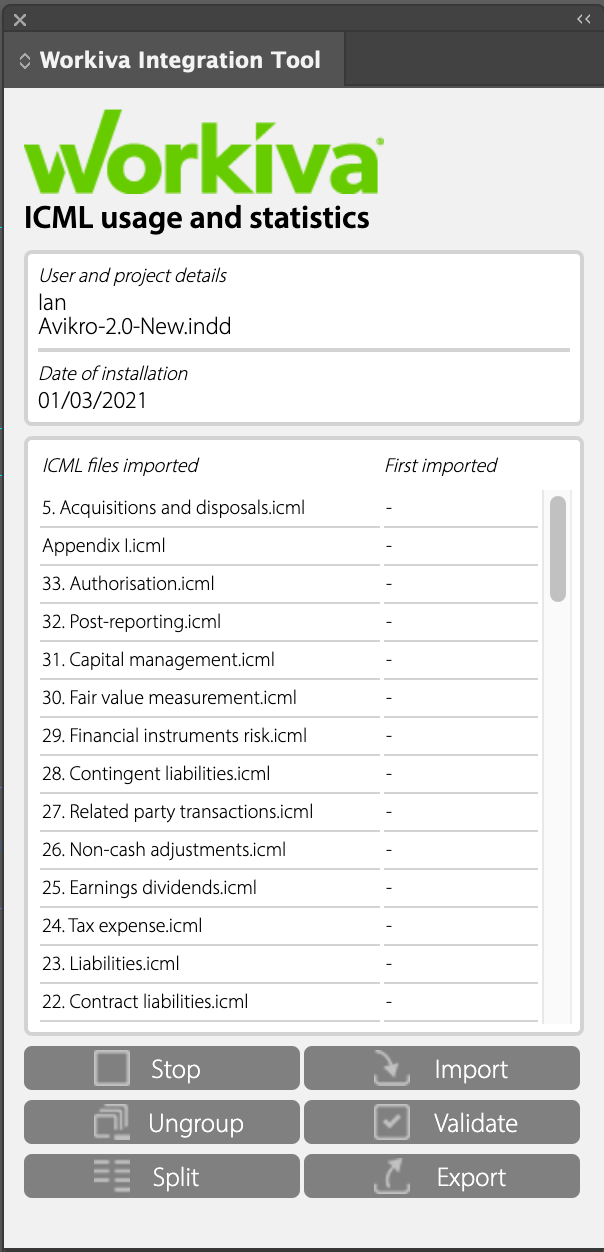Click the First imported column header
This screenshot has height=1252, width=604.
441,465
